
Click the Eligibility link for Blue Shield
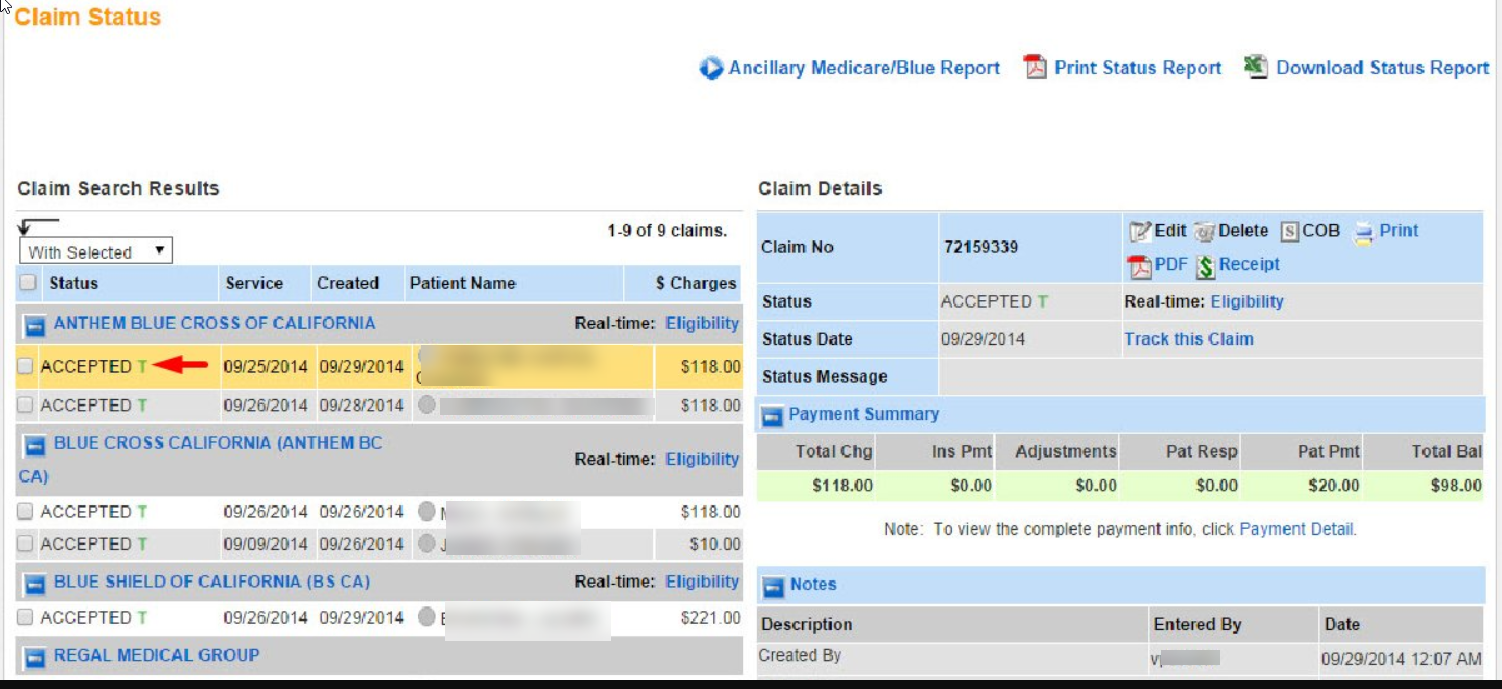point(702,582)
